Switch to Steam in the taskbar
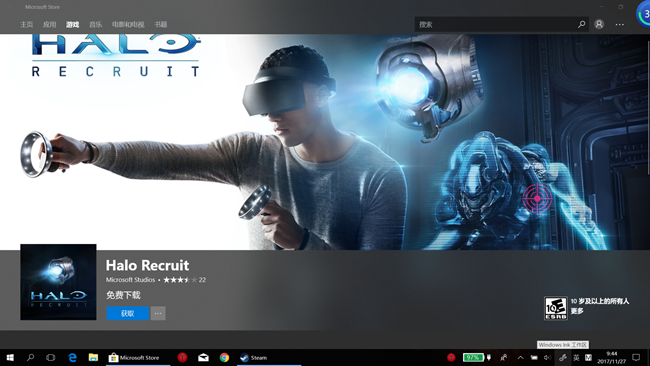Image resolution: width=650 pixels, height=366 pixels. click(254, 357)
